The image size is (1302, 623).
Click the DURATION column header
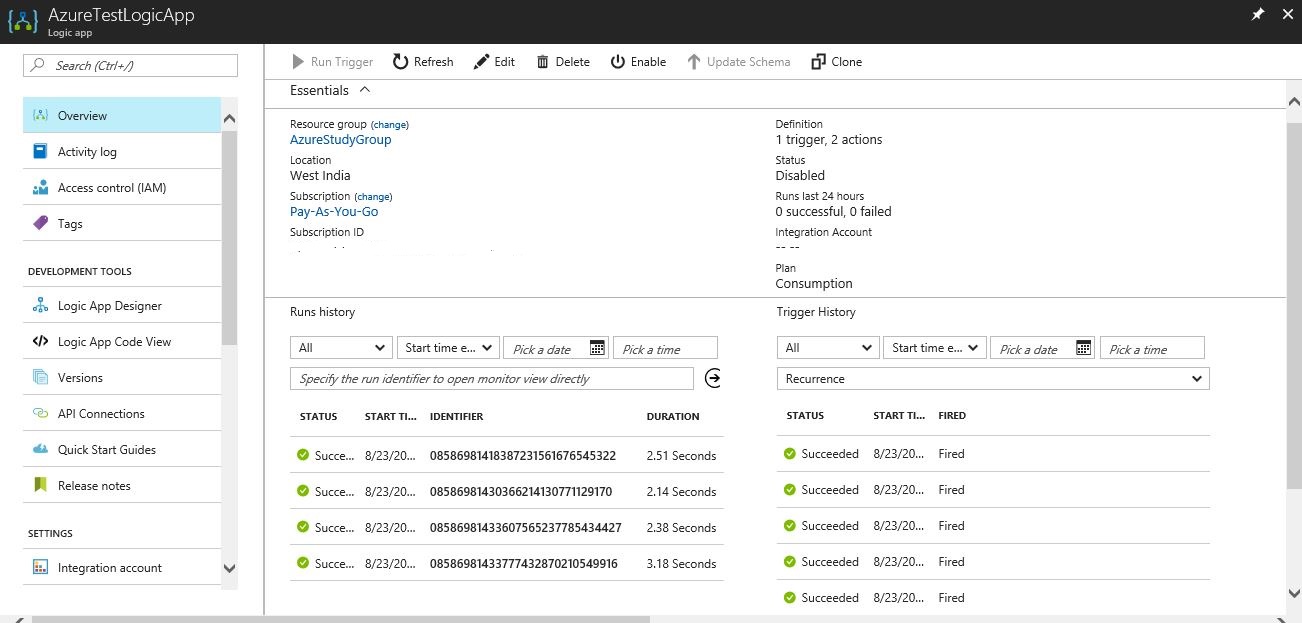[x=673, y=417]
